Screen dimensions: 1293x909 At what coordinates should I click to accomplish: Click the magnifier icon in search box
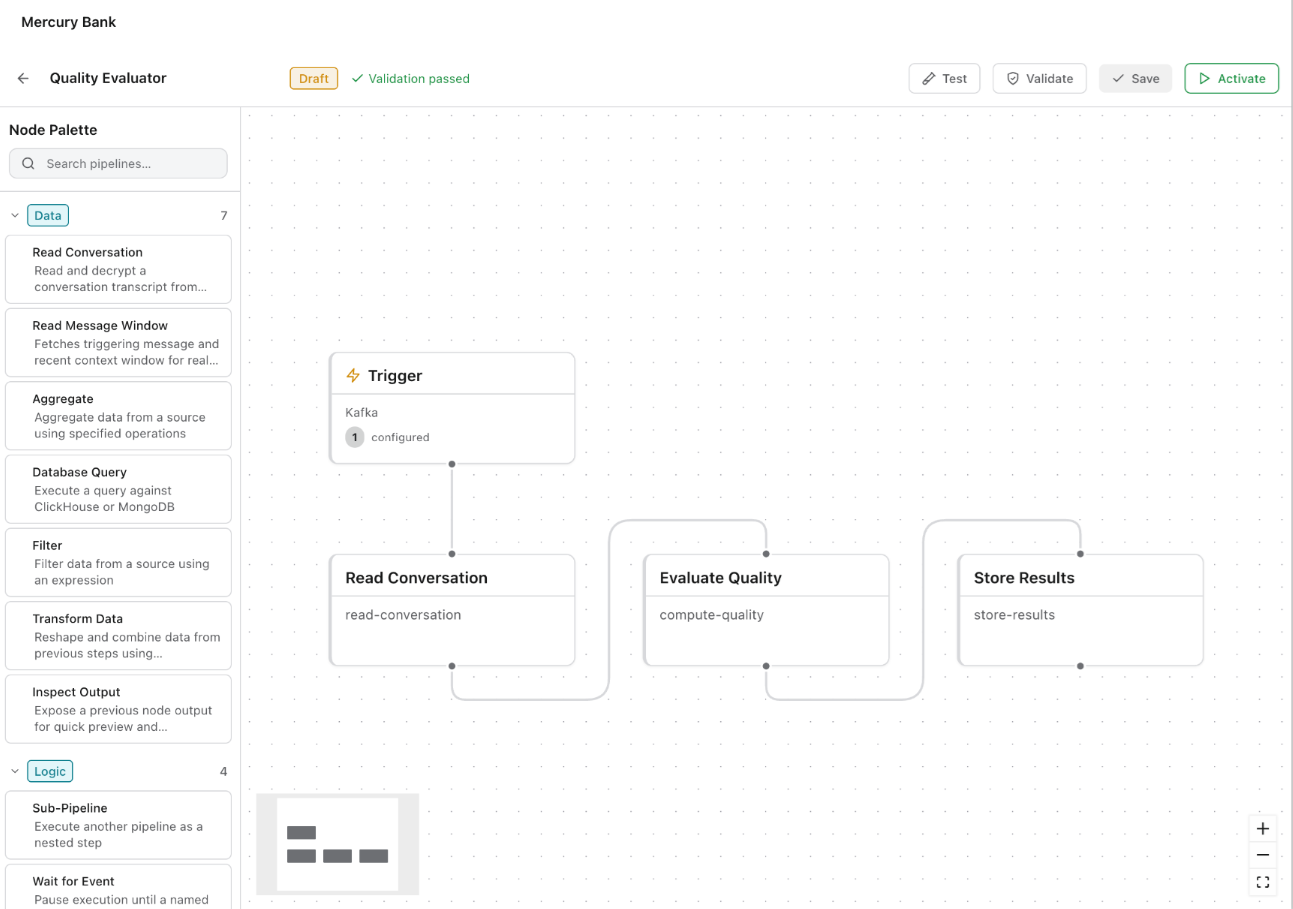pos(28,163)
